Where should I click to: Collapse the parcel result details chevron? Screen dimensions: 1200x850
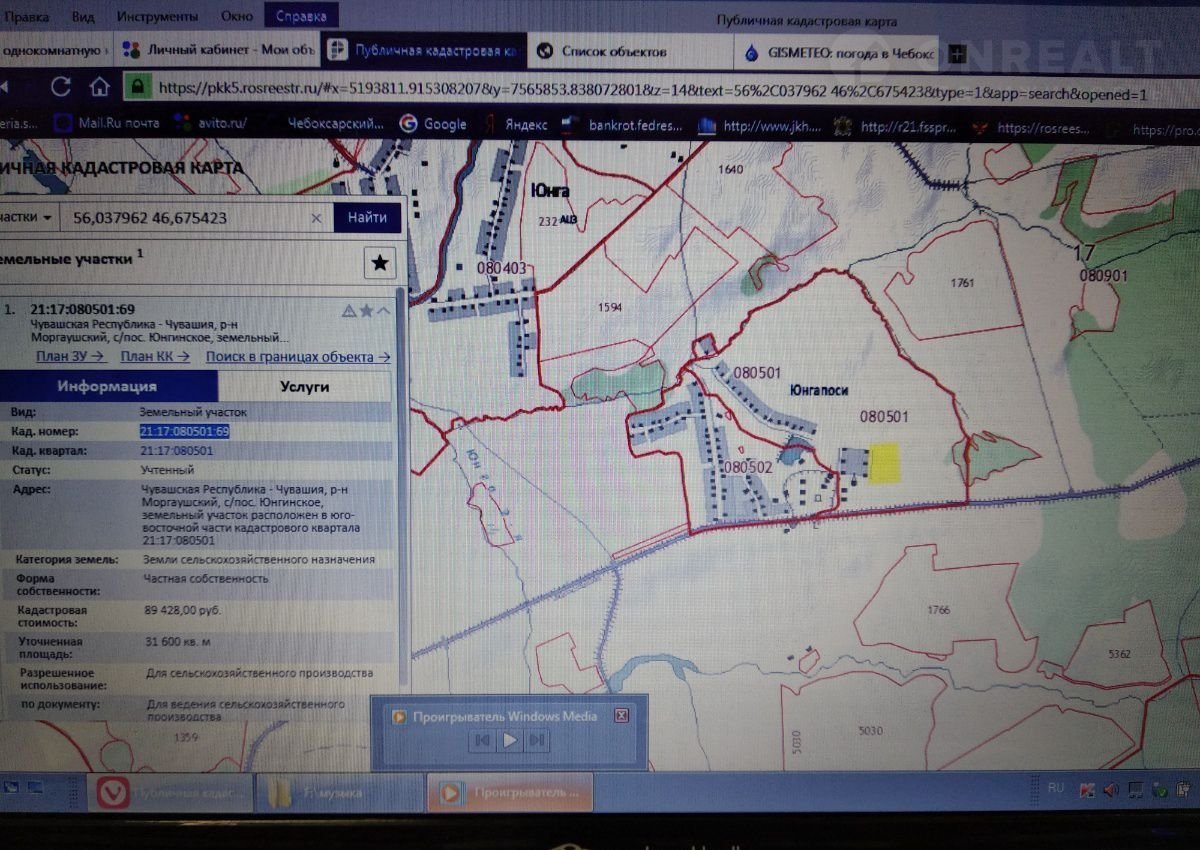pos(383,311)
